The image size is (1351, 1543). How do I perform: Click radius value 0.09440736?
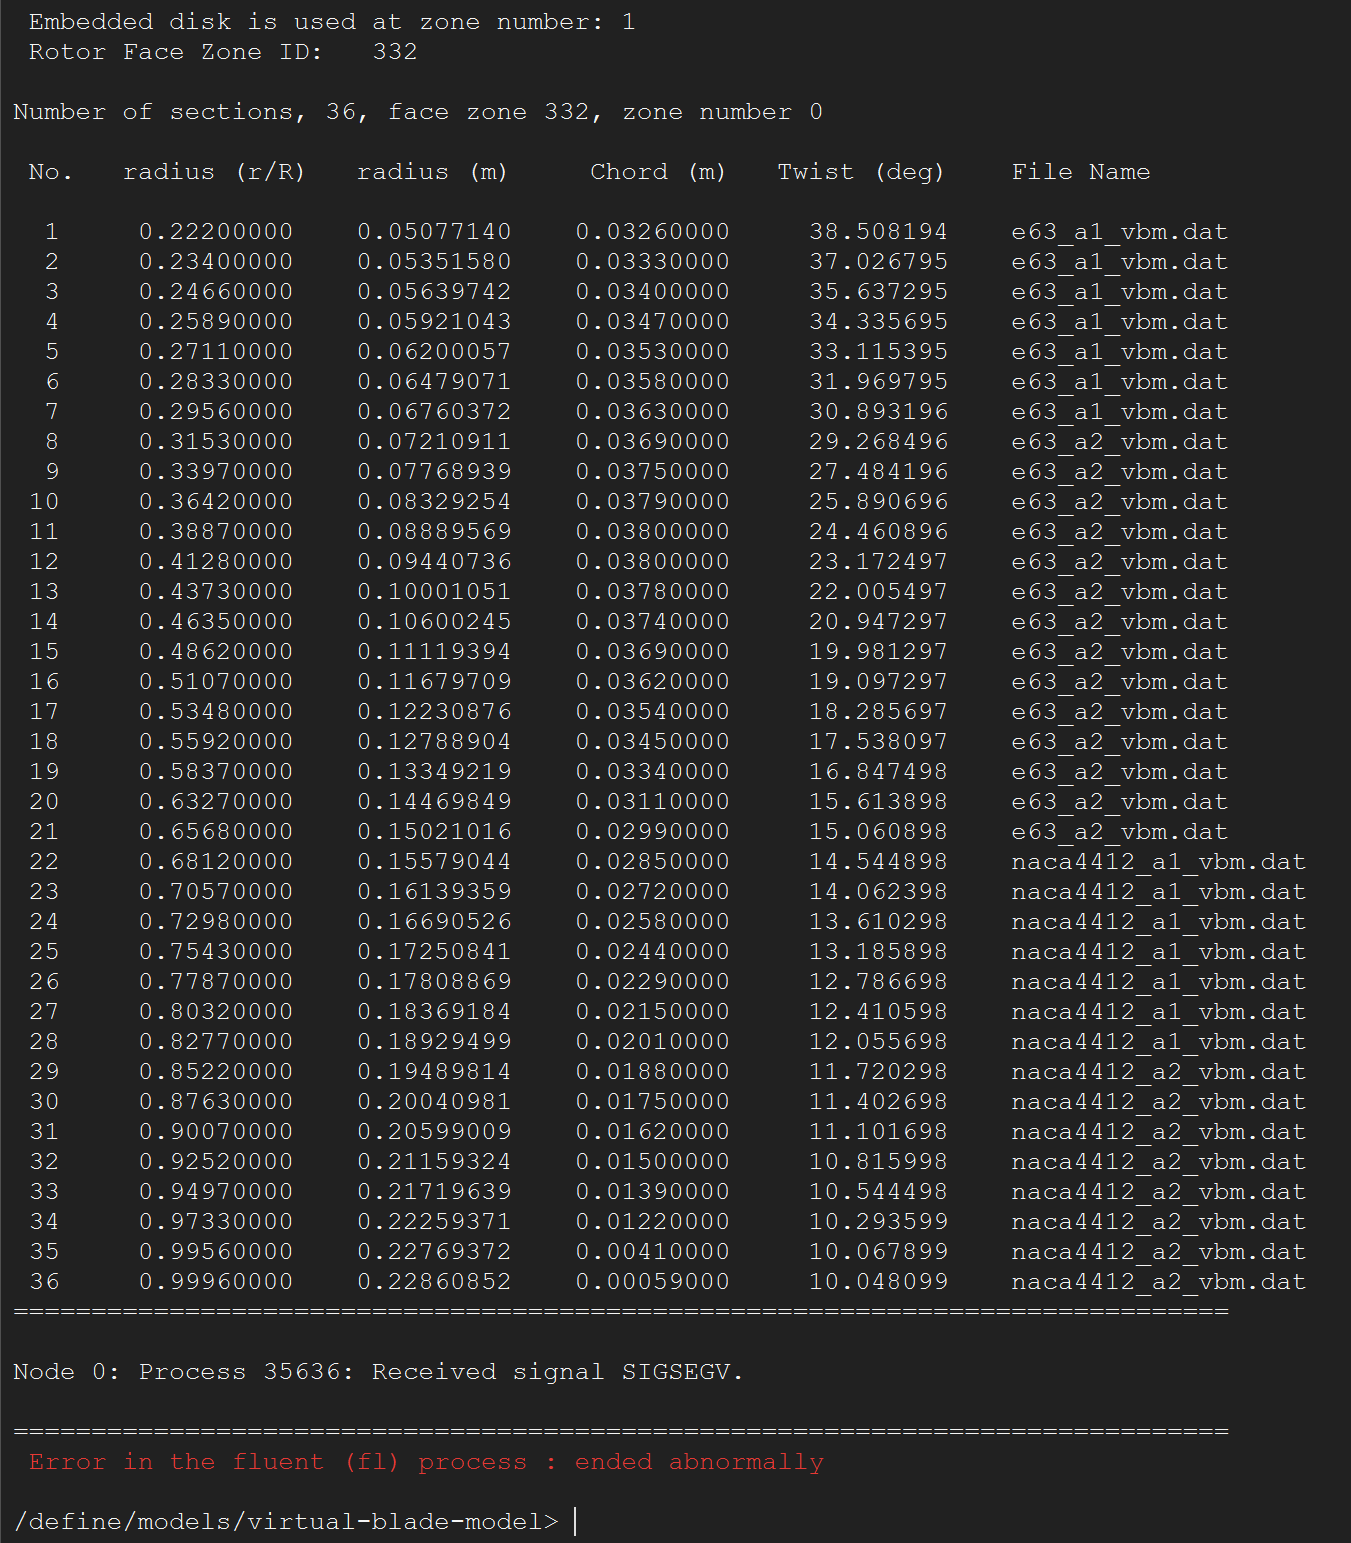click(434, 562)
